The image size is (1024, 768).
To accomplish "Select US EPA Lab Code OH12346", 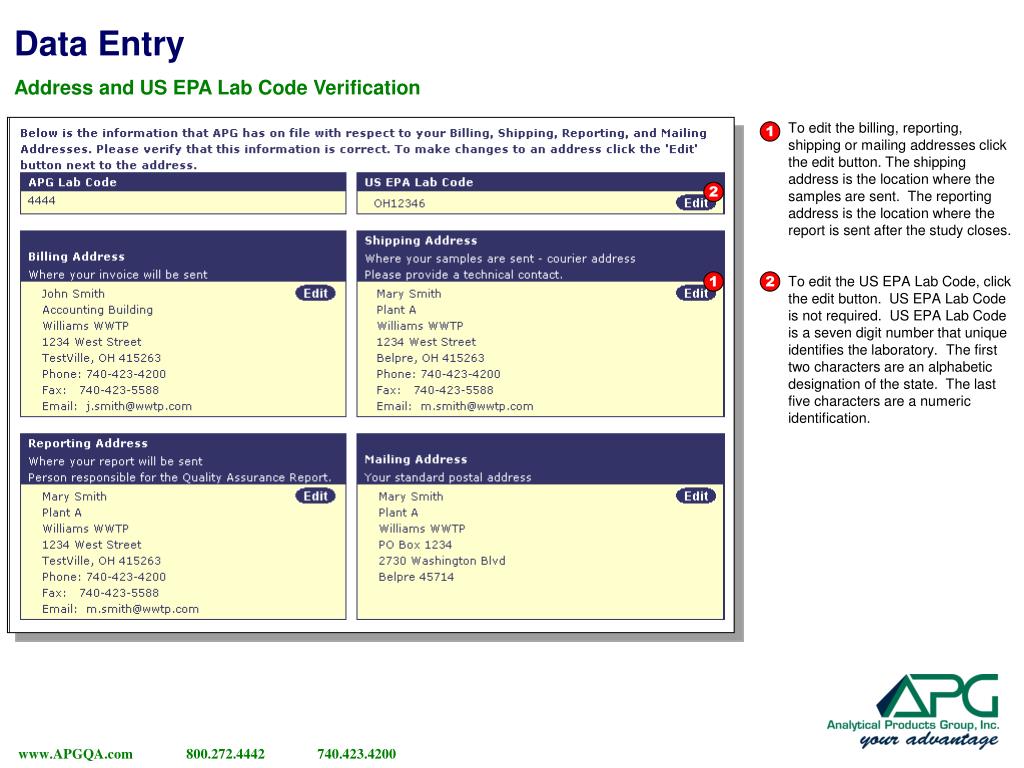I will [399, 203].
